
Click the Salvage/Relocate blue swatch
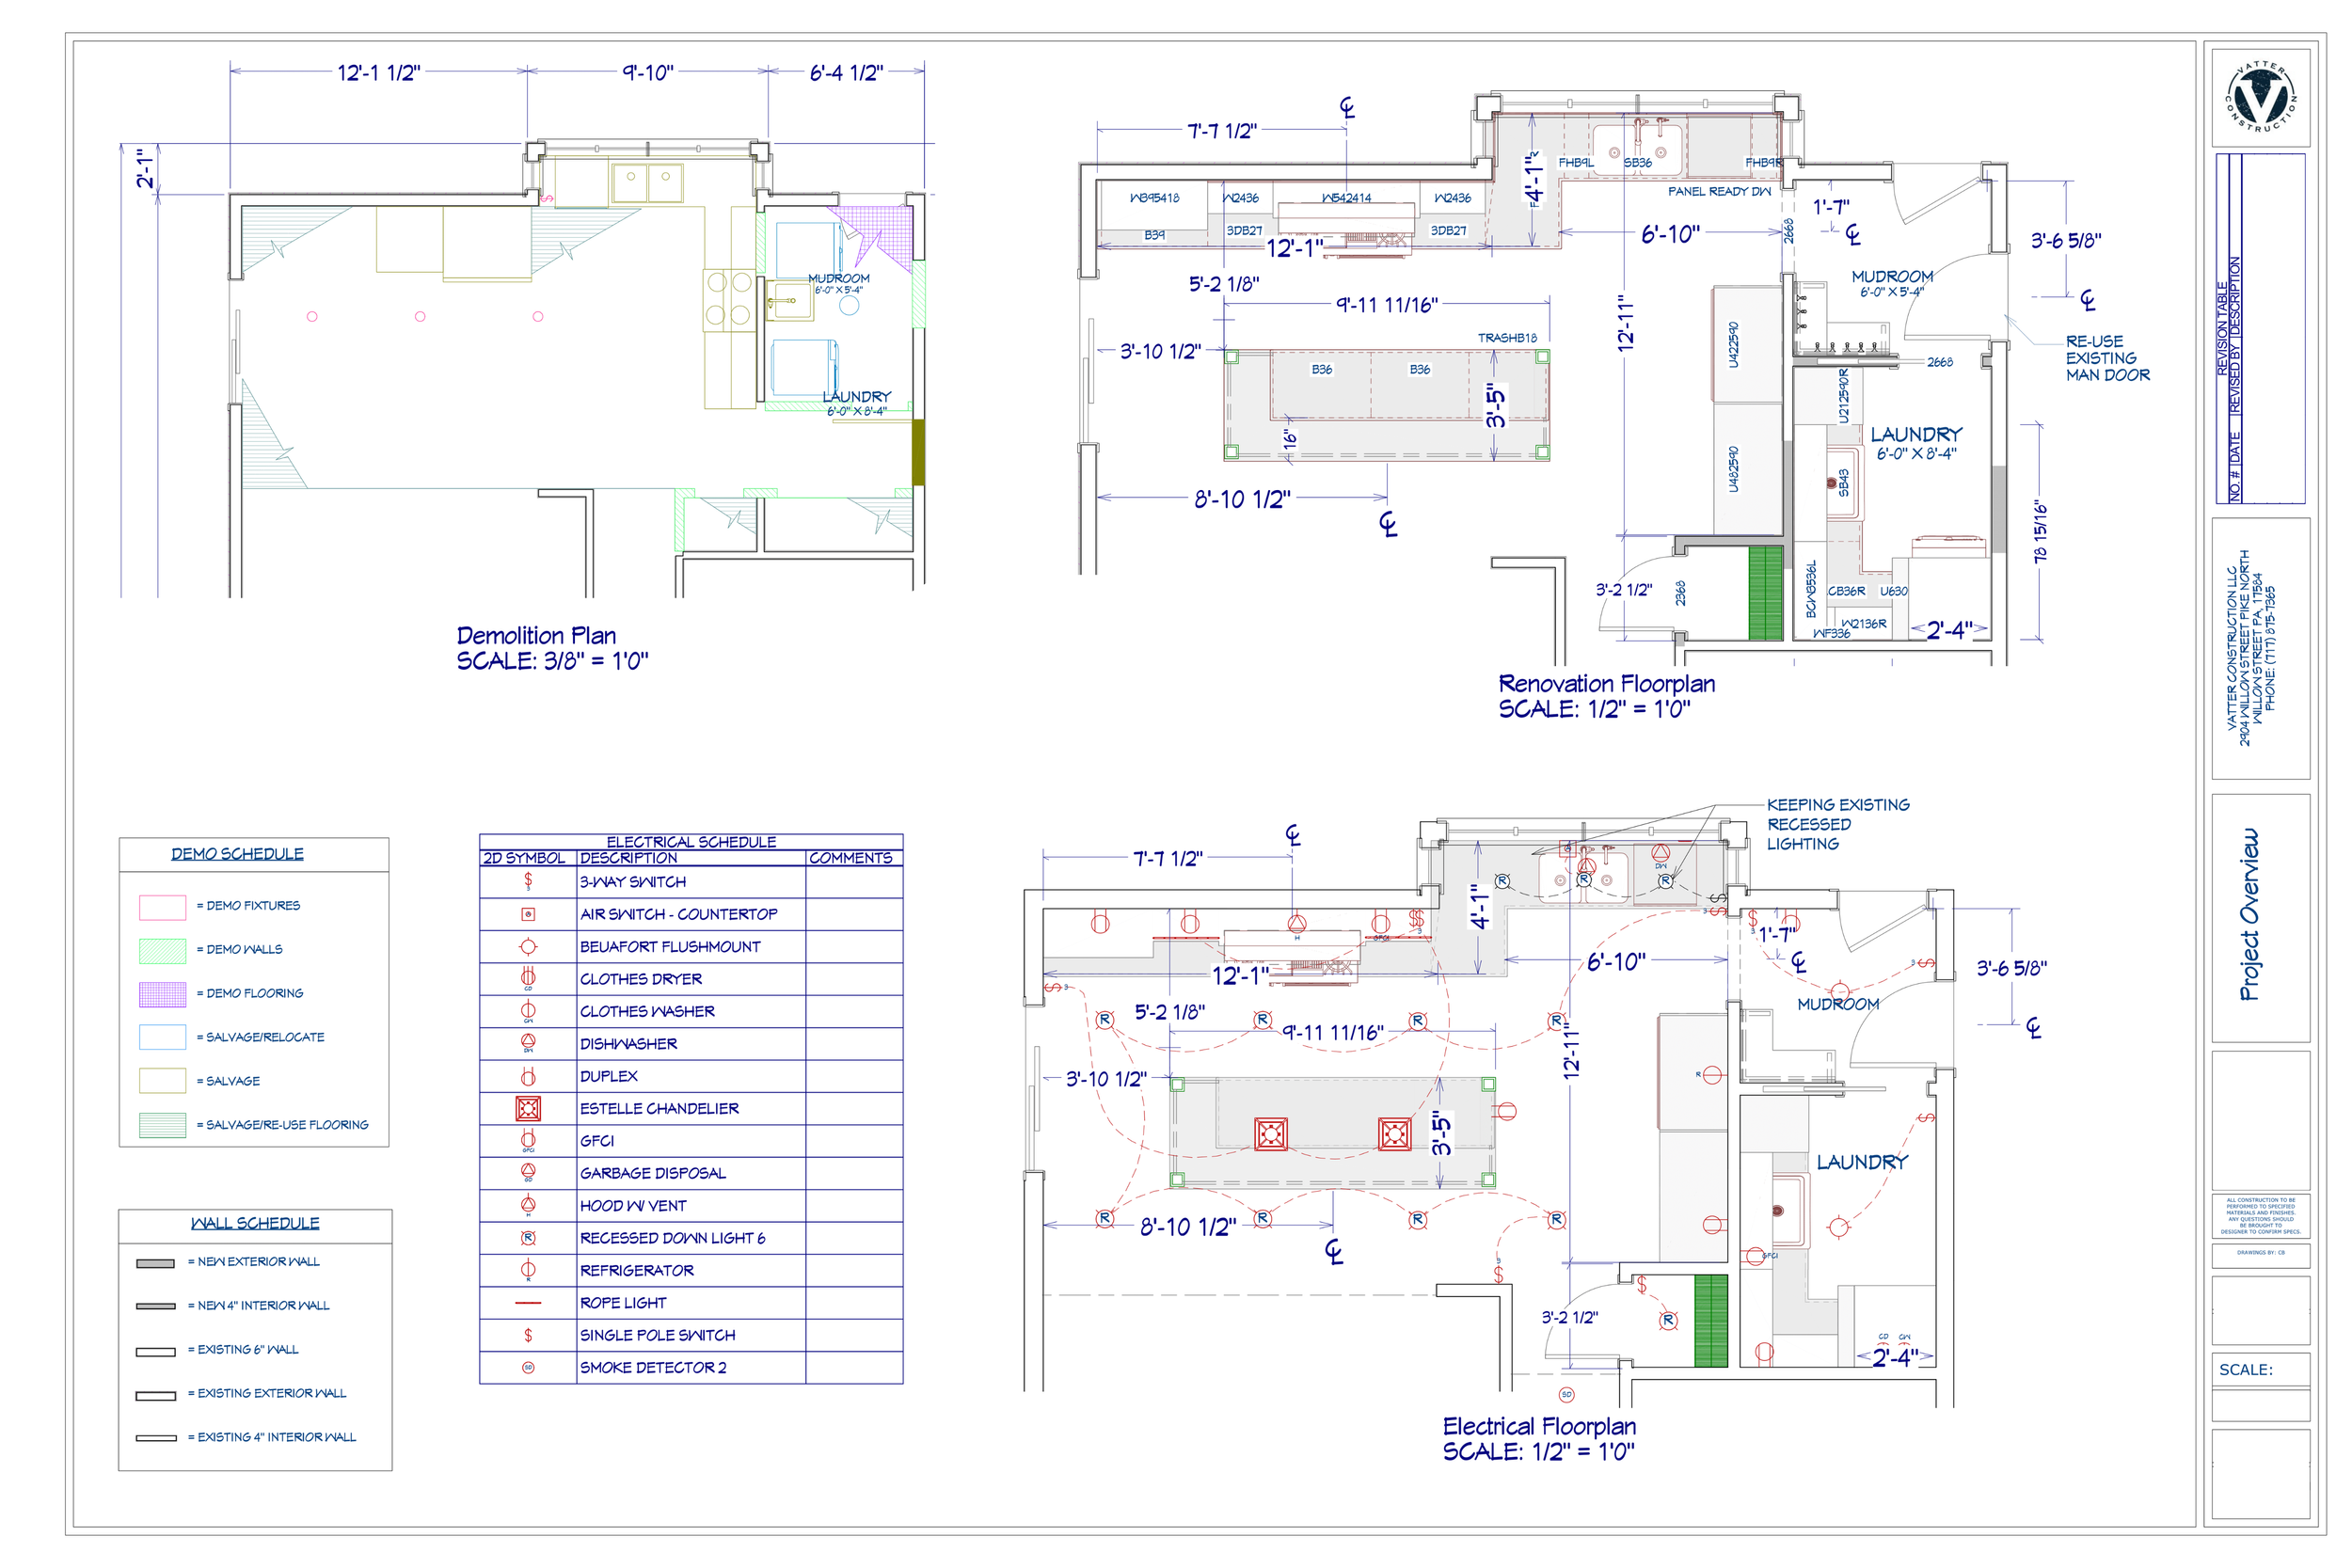(162, 1037)
